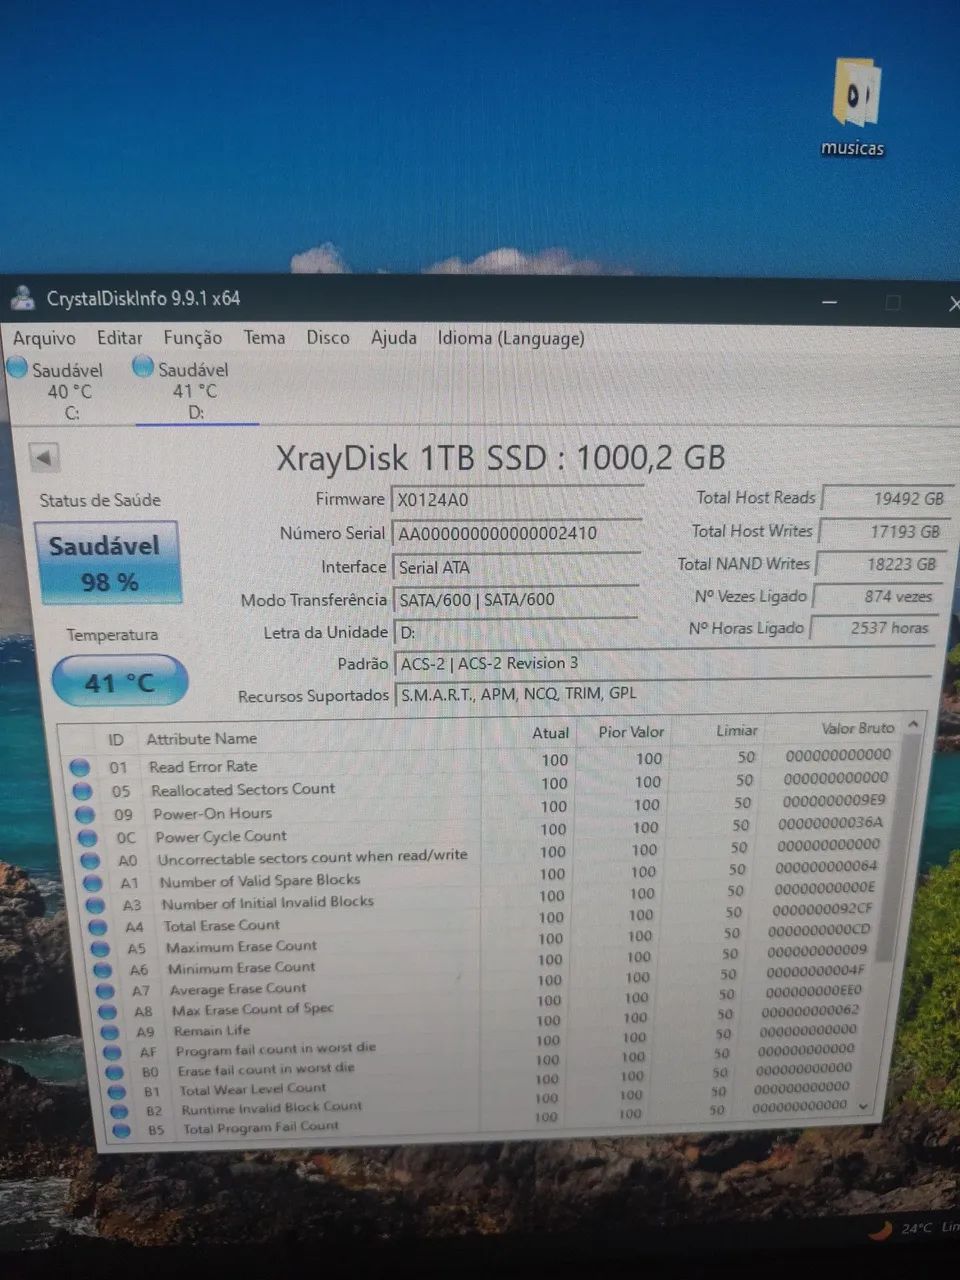Open the Tema menu
Image resolution: width=960 pixels, height=1280 pixels.
click(x=264, y=338)
